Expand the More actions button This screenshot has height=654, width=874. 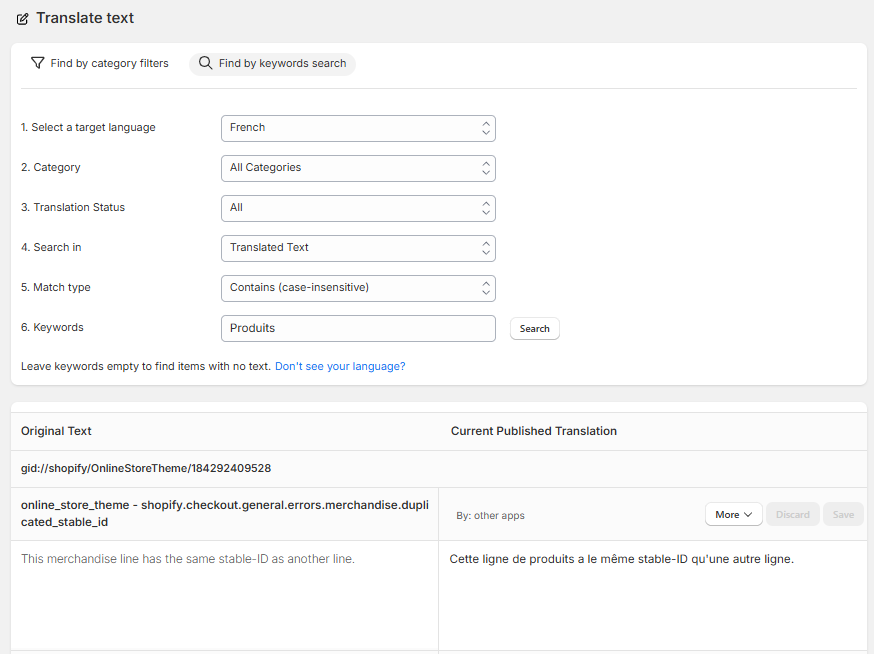click(734, 515)
